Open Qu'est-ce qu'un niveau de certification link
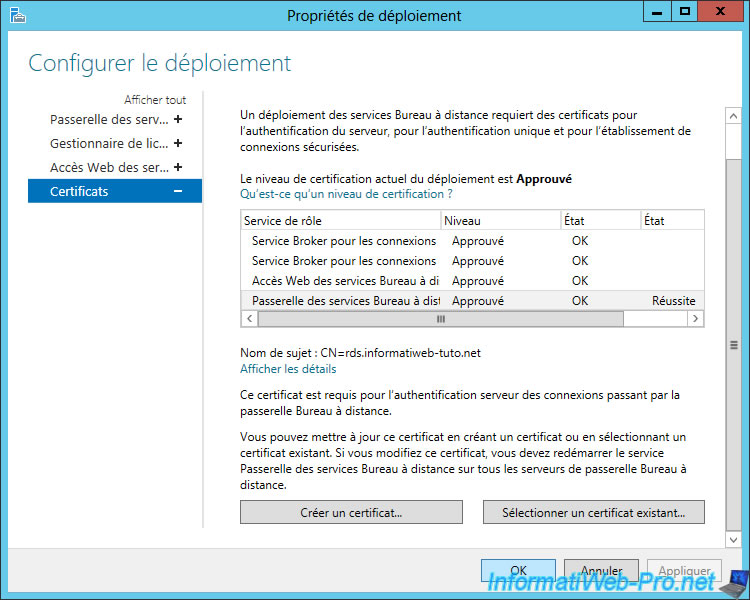 coord(347,194)
